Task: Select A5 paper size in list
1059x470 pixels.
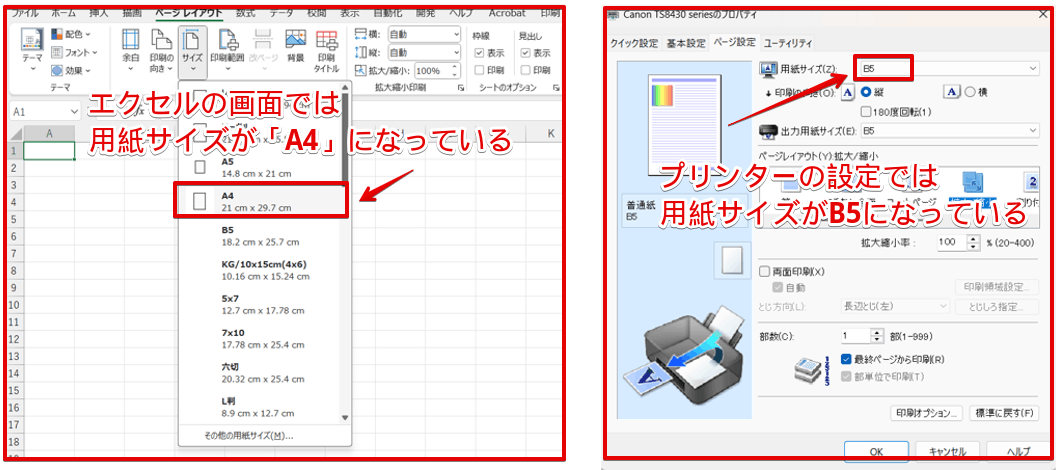Action: [x=260, y=167]
